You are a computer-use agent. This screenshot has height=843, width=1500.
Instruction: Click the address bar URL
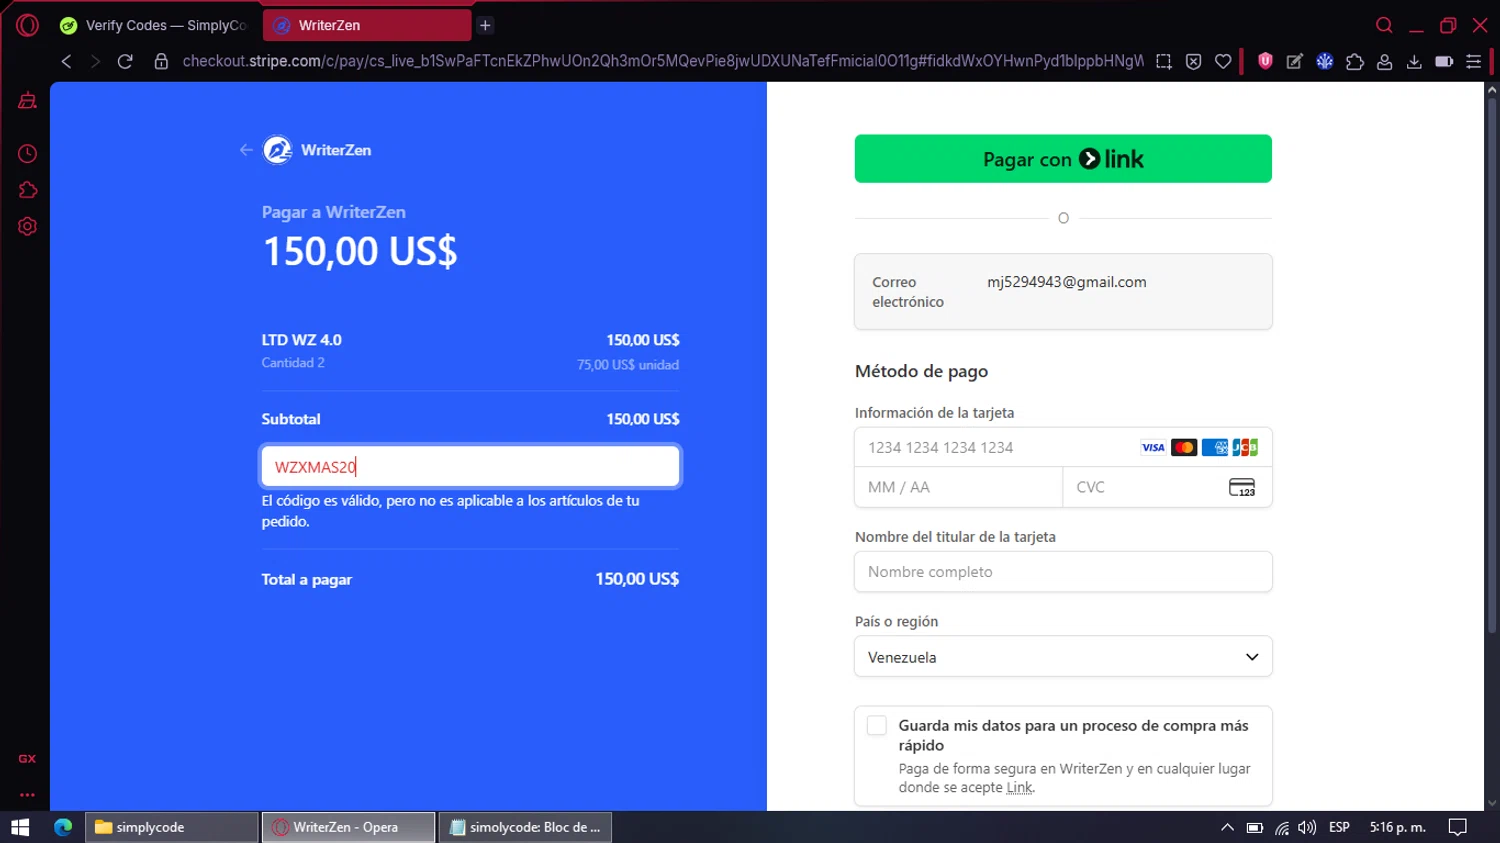[662, 61]
